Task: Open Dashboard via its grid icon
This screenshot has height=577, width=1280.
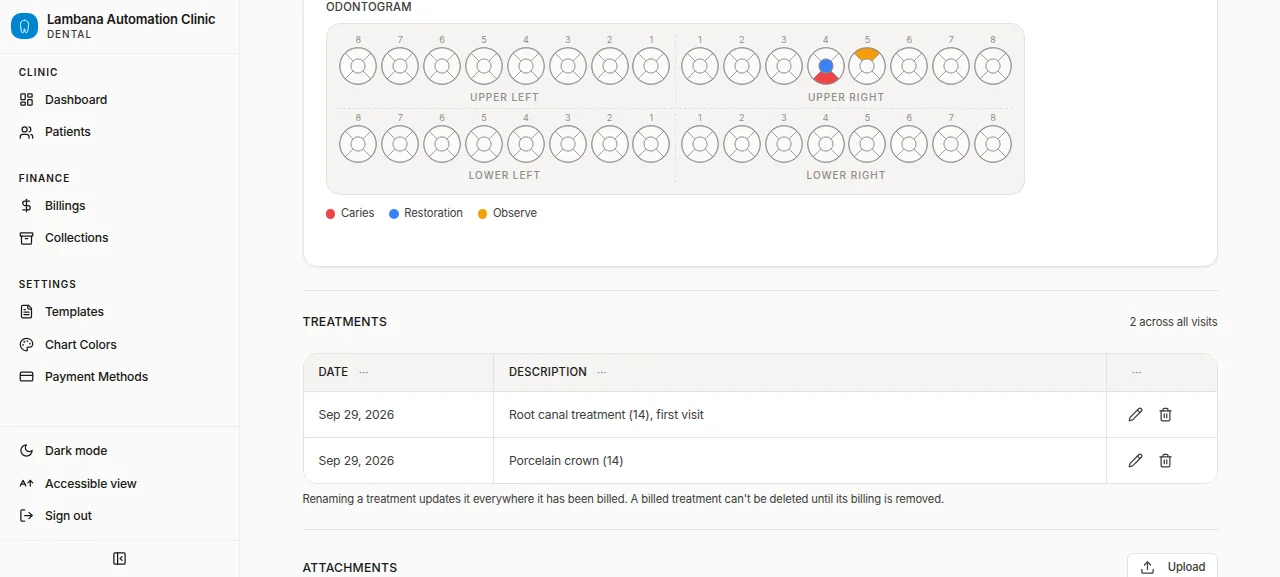Action: (x=27, y=100)
